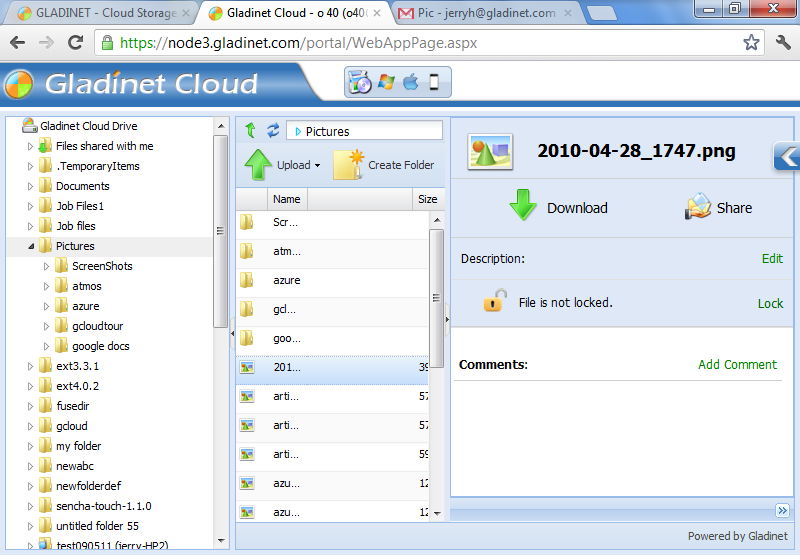Bookmark page with the star icon
Viewport: 800px width, 560px height.
[x=751, y=43]
